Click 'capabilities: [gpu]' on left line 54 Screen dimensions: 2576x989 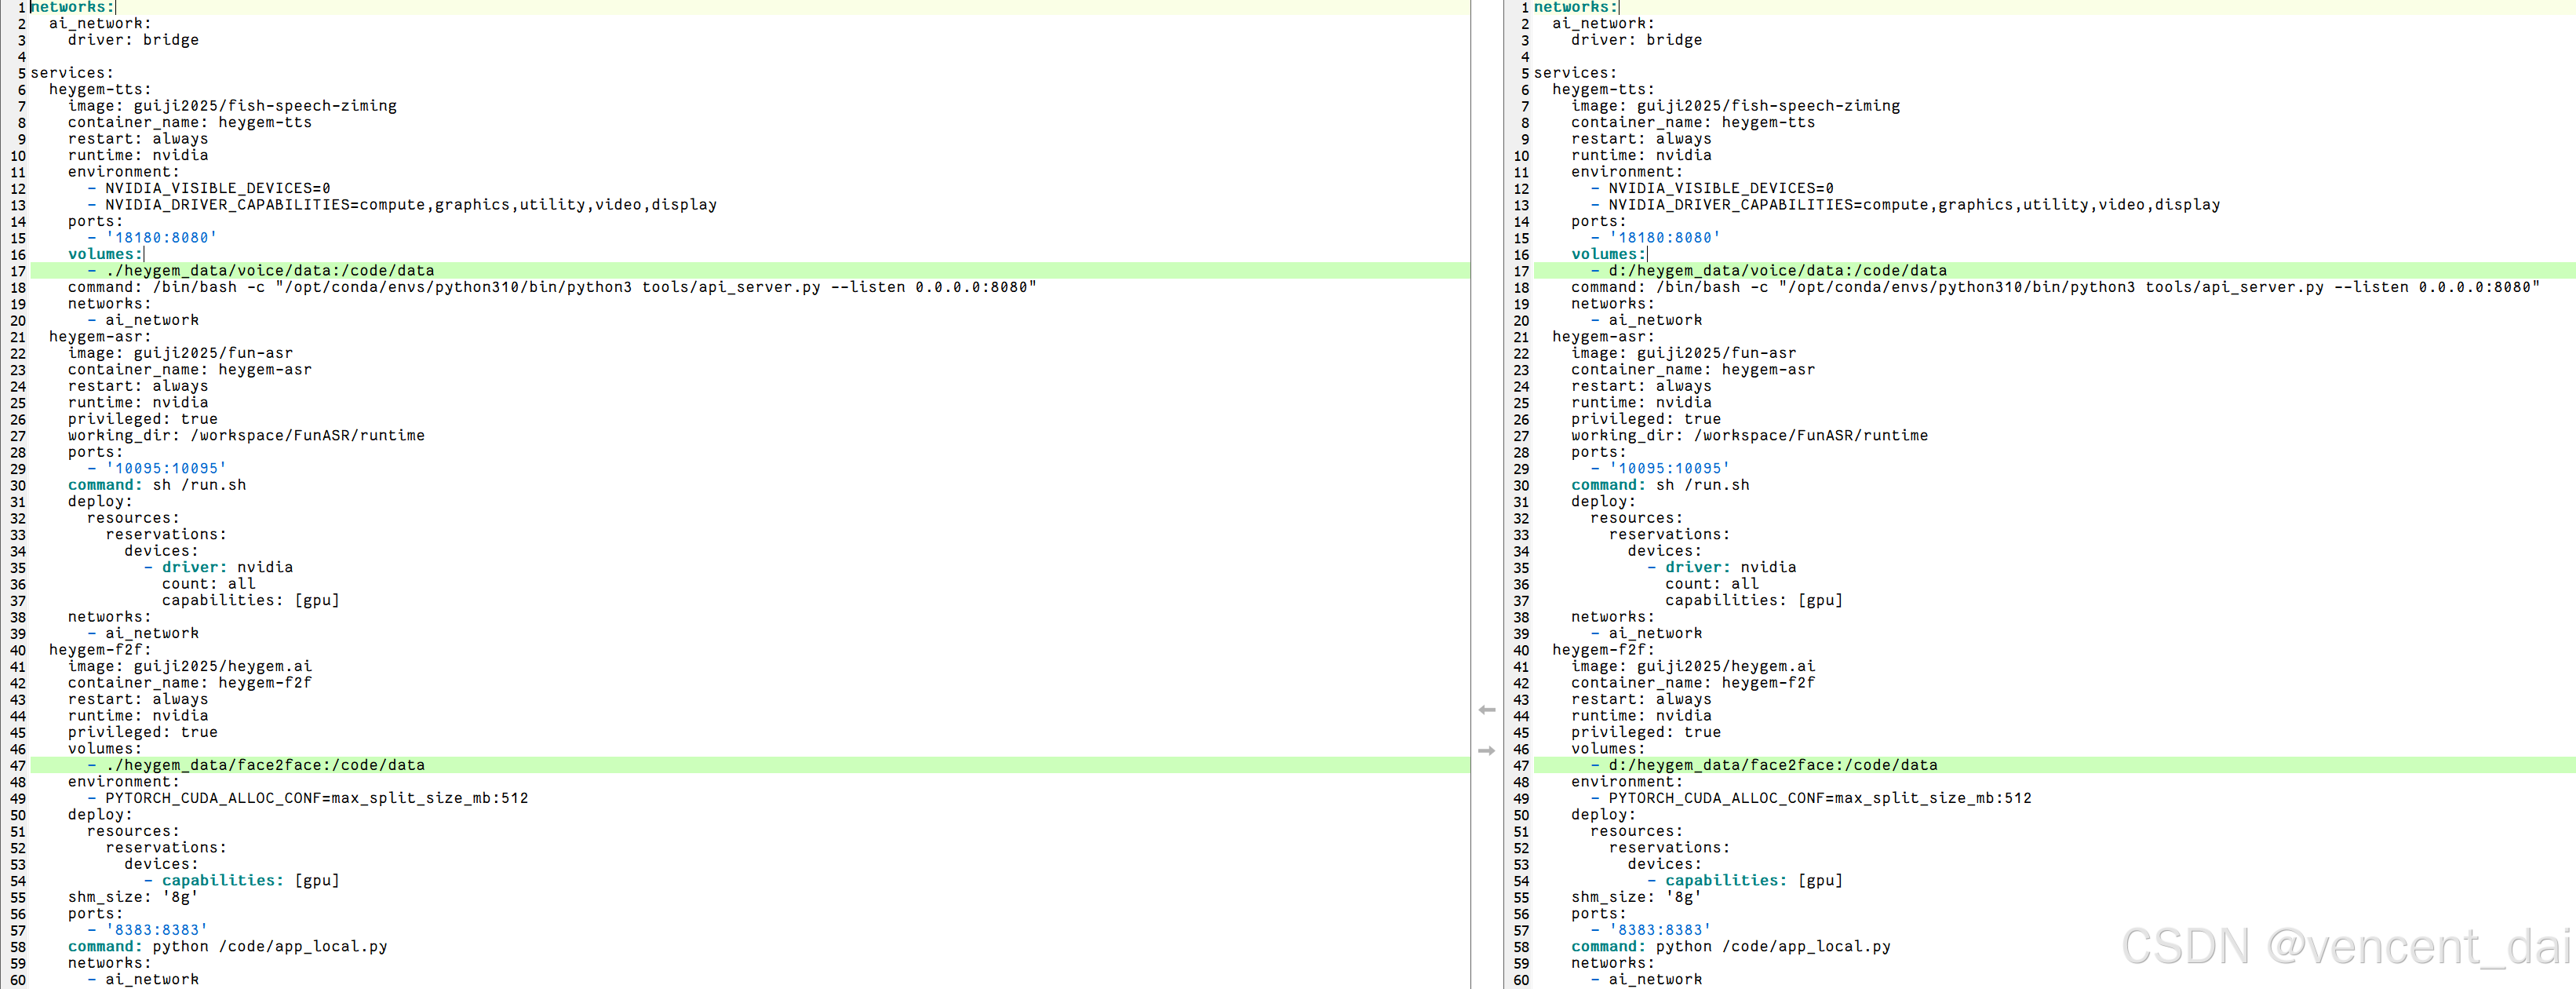click(250, 880)
